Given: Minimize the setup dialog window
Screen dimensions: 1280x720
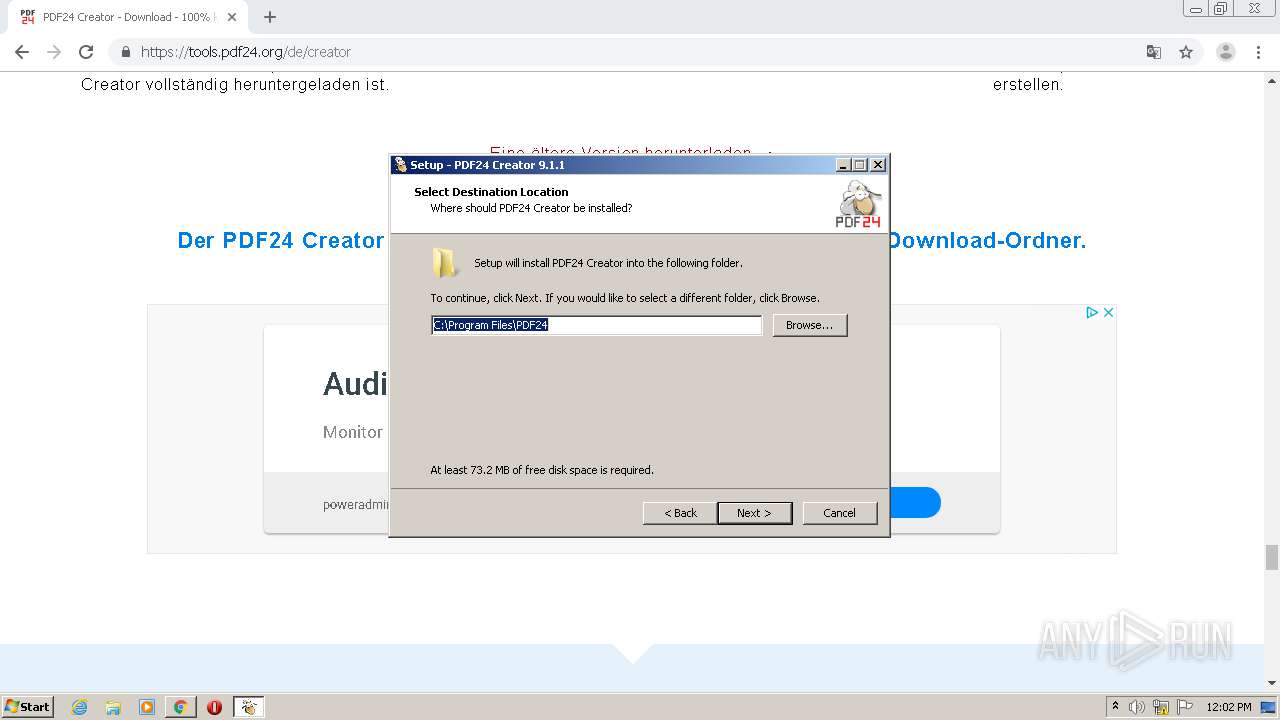Looking at the screenshot, I should click(x=843, y=165).
